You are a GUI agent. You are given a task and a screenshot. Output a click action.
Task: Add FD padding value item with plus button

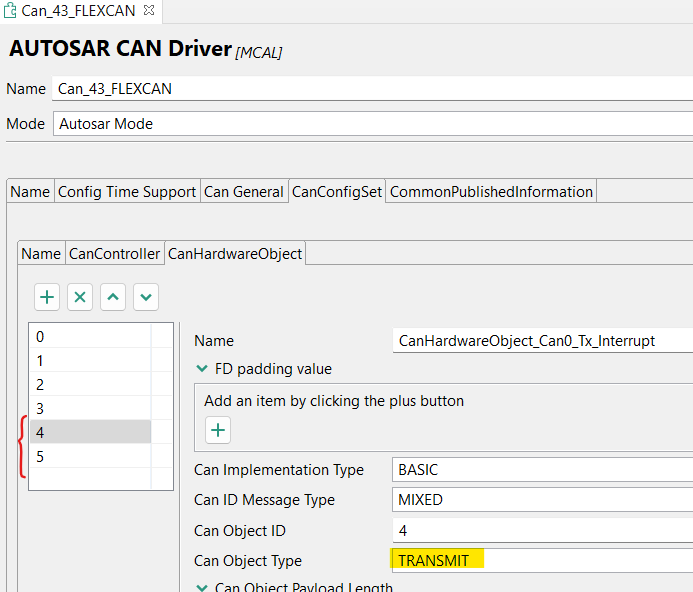tap(218, 430)
